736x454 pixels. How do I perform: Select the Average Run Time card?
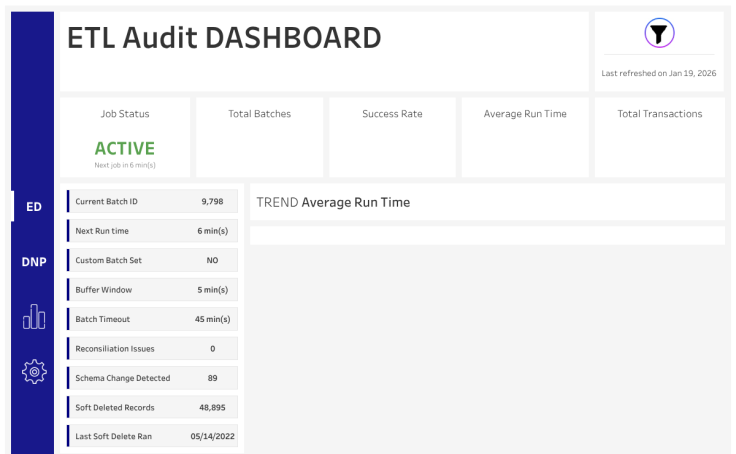click(525, 137)
